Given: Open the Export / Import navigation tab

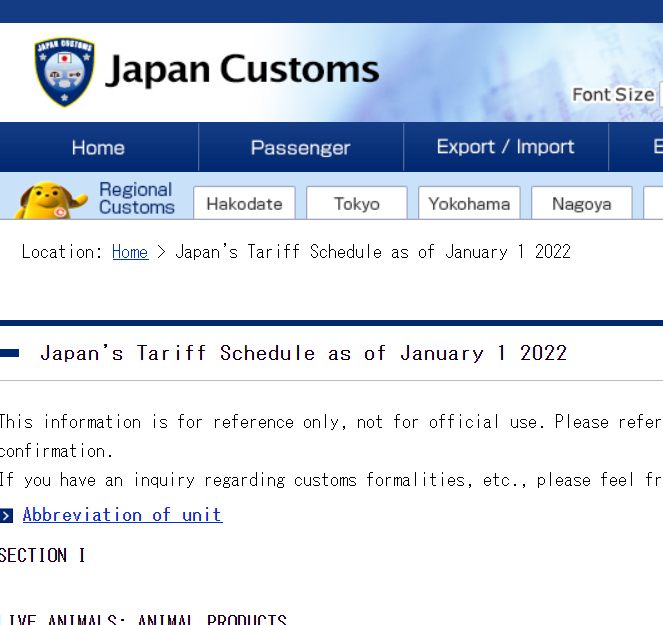Looking at the screenshot, I should tap(506, 148).
